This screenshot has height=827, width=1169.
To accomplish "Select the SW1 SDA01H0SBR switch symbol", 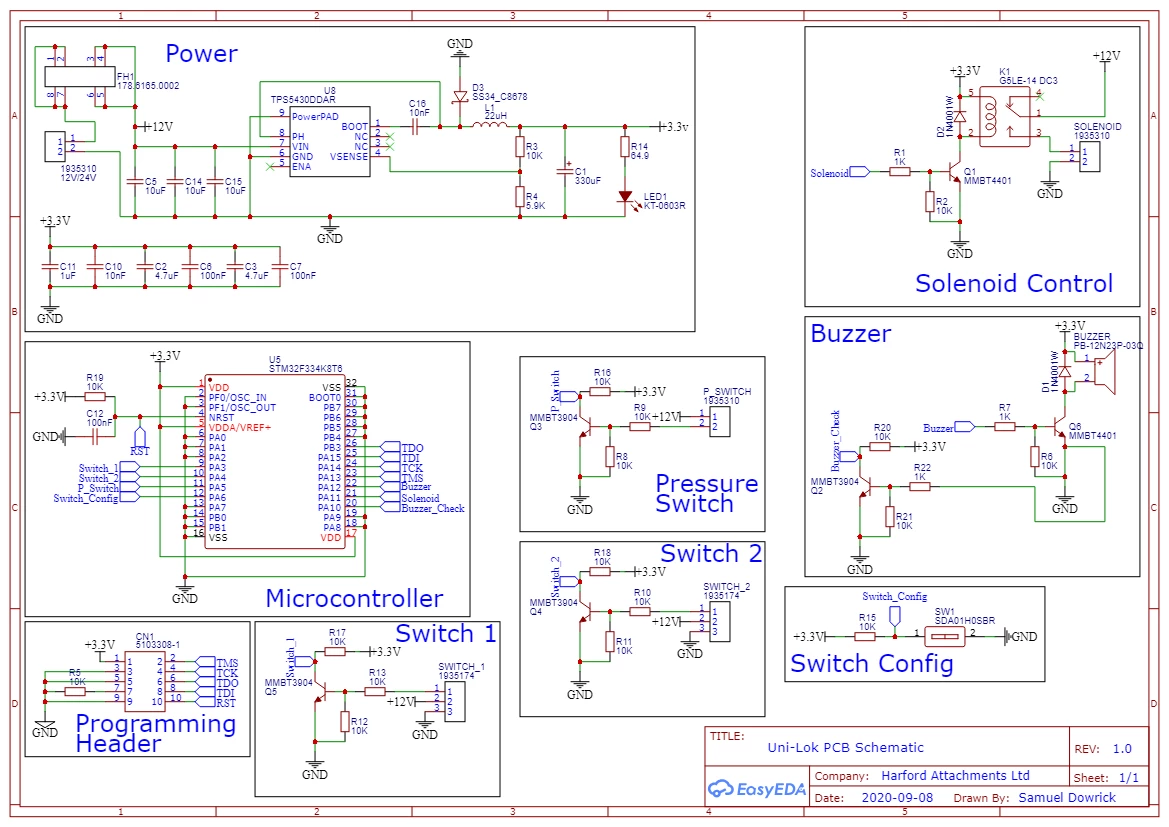I will pyautogui.click(x=945, y=636).
